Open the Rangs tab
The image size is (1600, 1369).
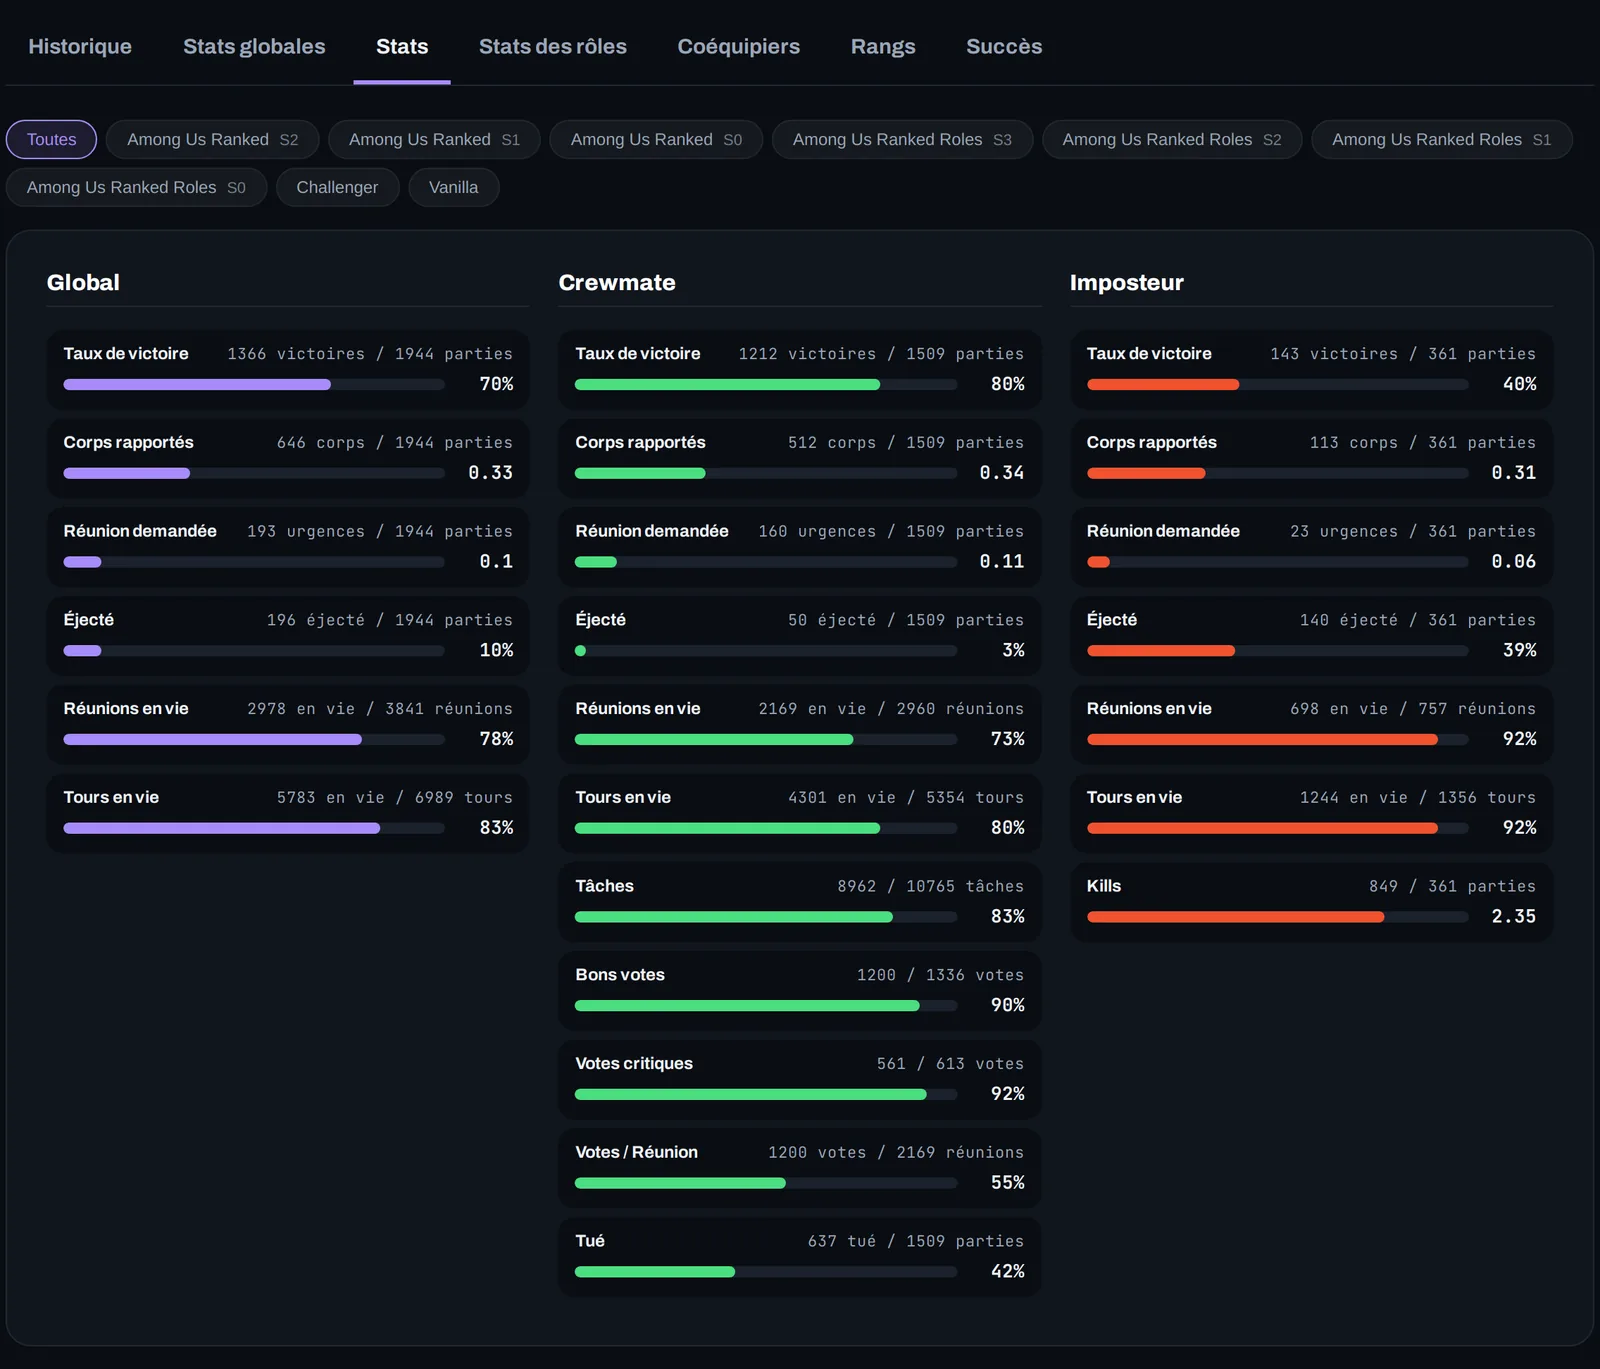(883, 46)
